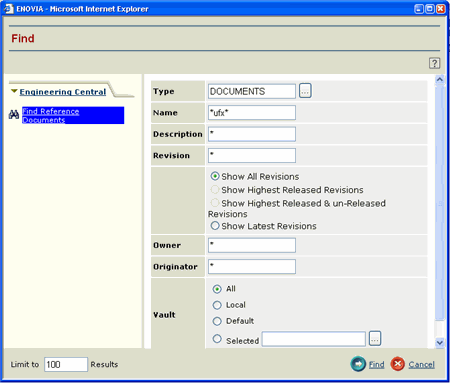Image resolution: width=450 pixels, height=383 pixels.
Task: Click into the Revision input field
Action: click(x=252, y=155)
